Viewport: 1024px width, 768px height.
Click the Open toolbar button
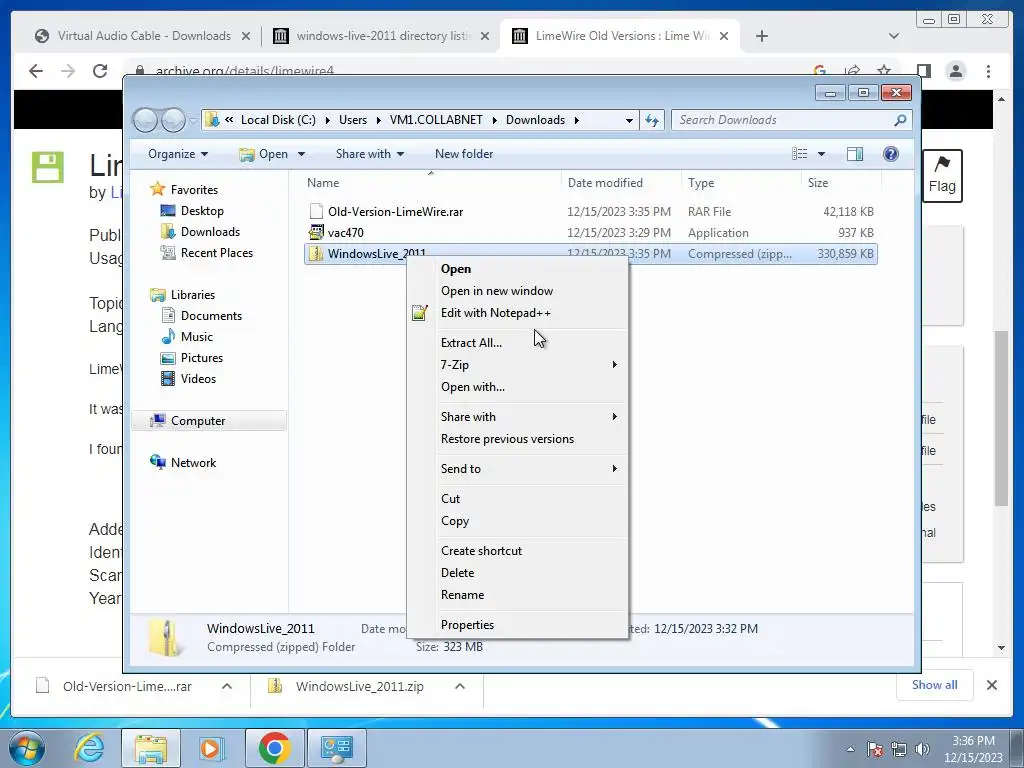tap(264, 154)
